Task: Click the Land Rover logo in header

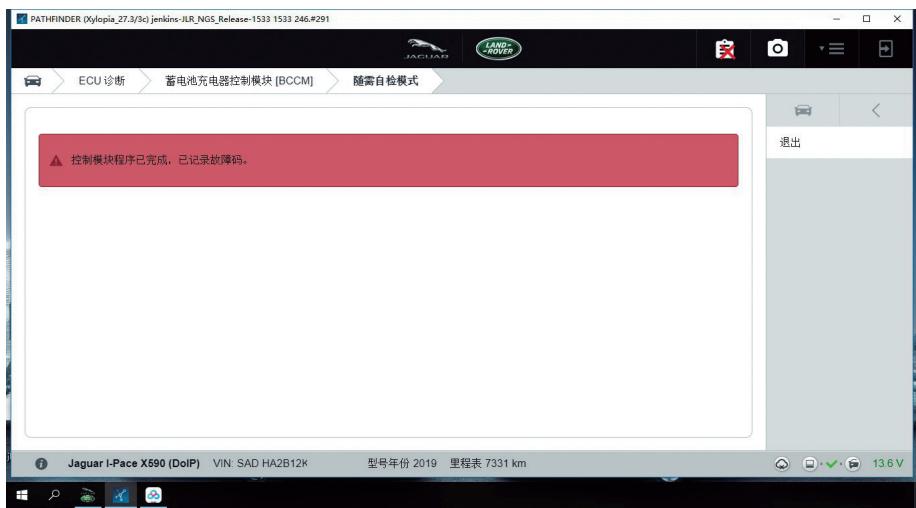Action: pyautogui.click(x=497, y=49)
